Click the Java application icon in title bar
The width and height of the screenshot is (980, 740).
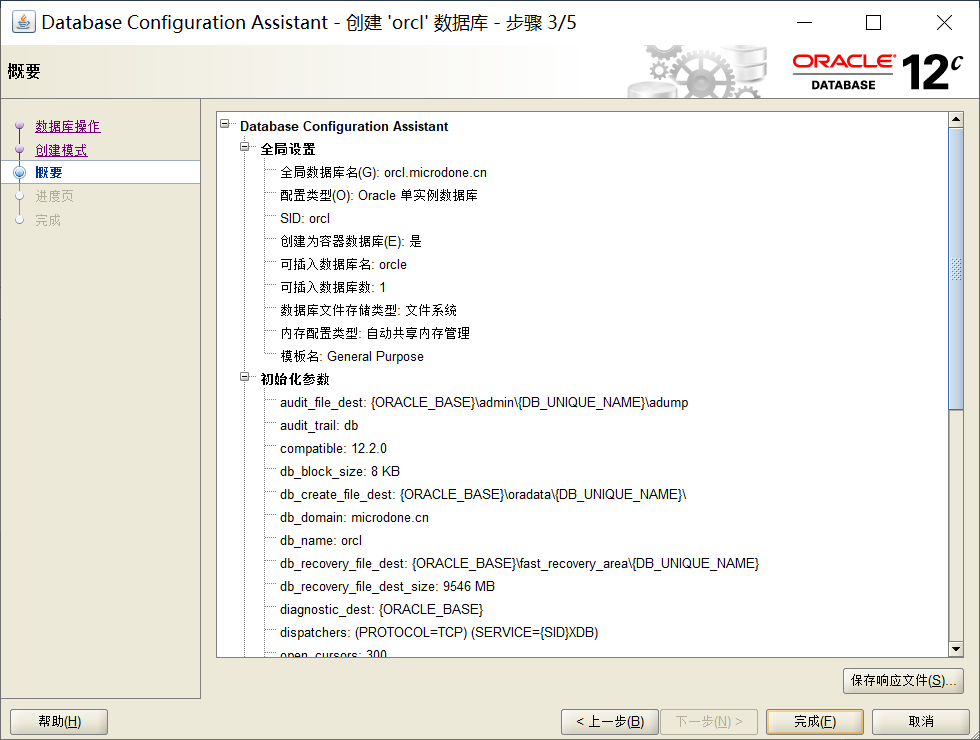[24, 22]
